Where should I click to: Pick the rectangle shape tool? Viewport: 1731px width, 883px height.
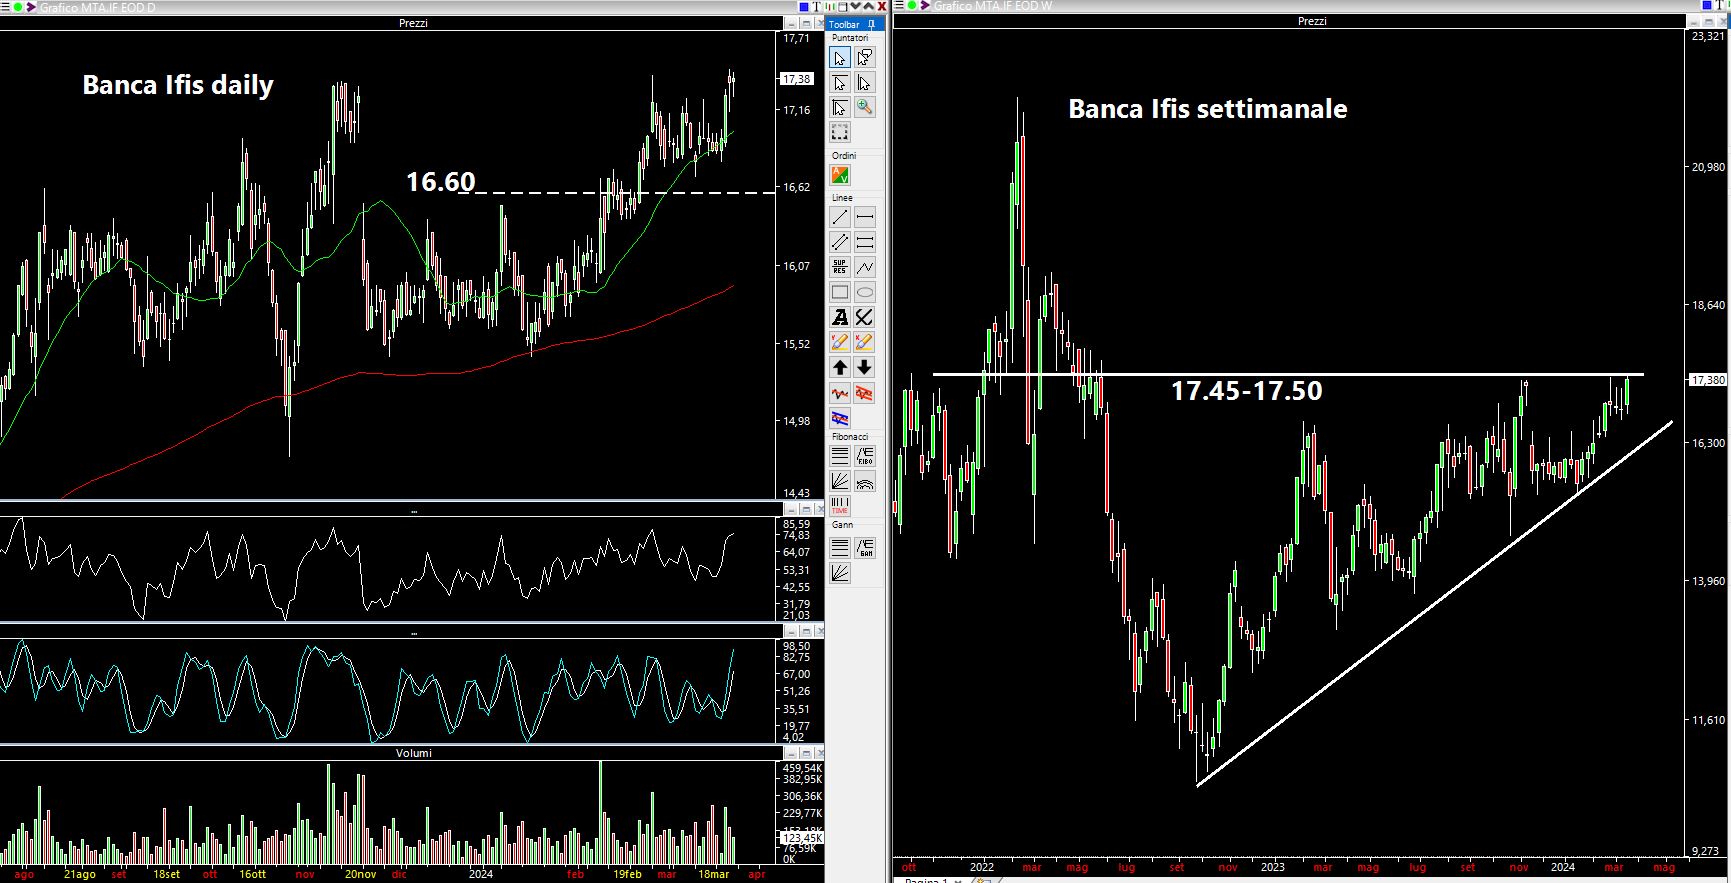[840, 292]
